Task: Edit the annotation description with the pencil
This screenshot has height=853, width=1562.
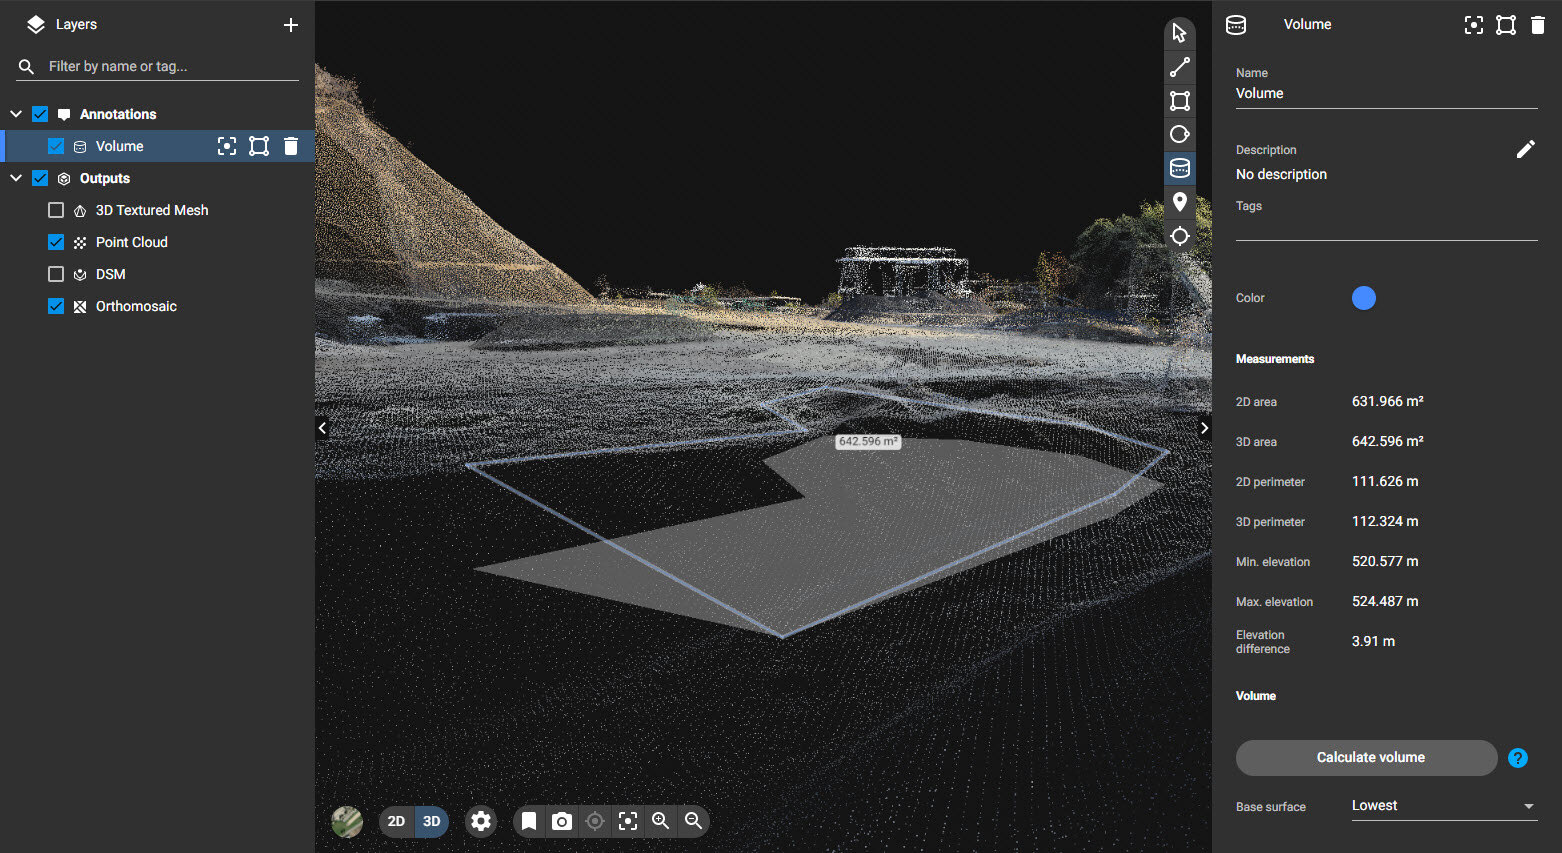Action: pyautogui.click(x=1526, y=148)
